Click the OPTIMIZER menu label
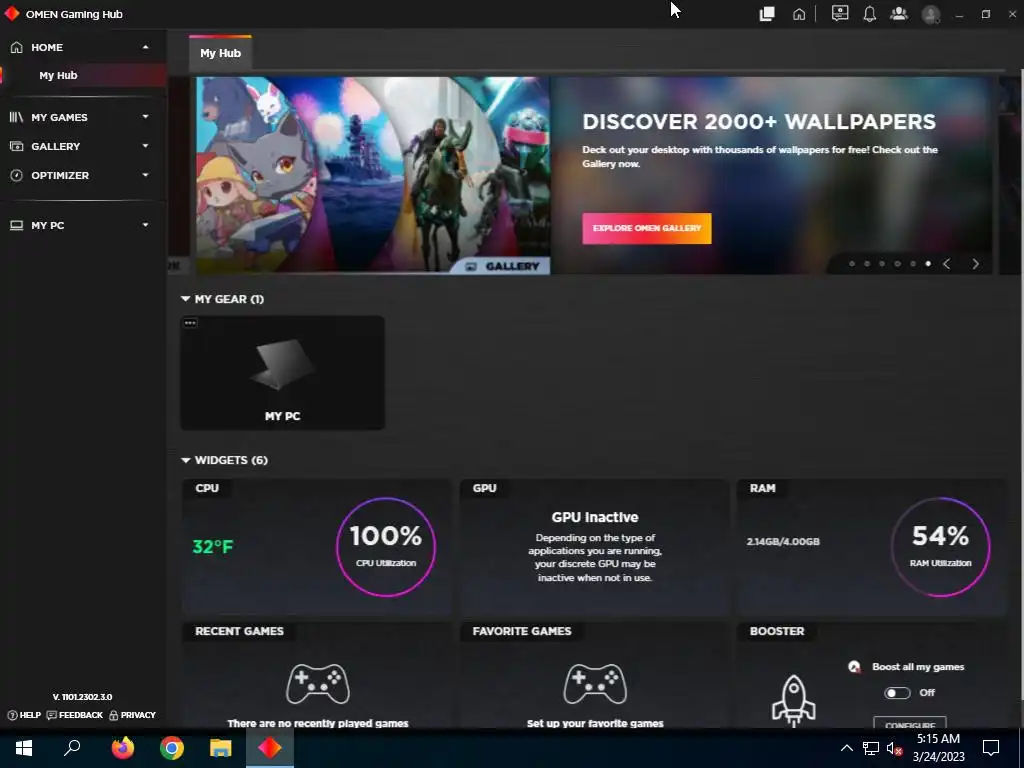The height and width of the screenshot is (768, 1024). [x=60, y=175]
